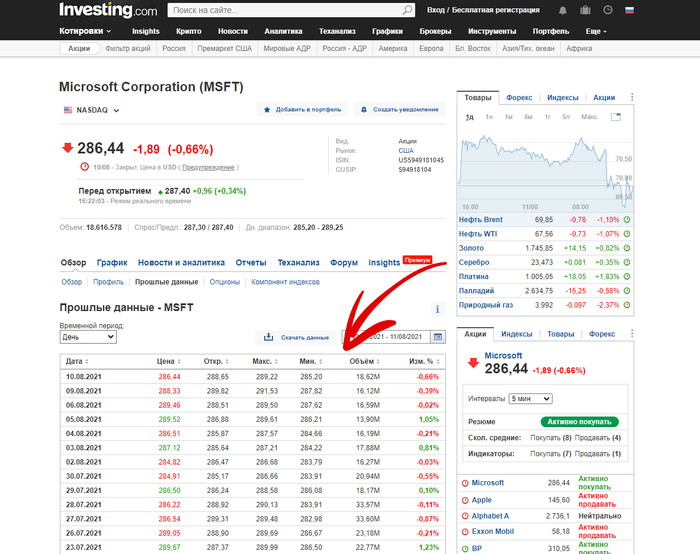Click the star icon in Add to portfolio

pos(267,110)
